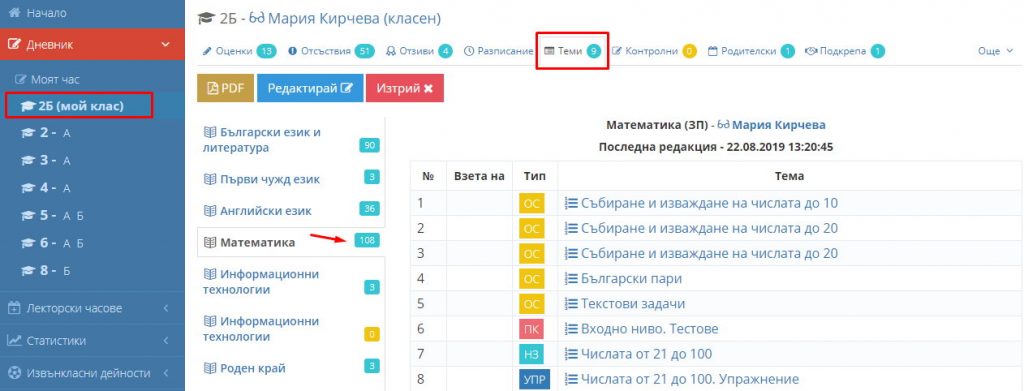1024x391 pixels.
Task: Click the clock icon next to Разписание
Action: (x=468, y=51)
